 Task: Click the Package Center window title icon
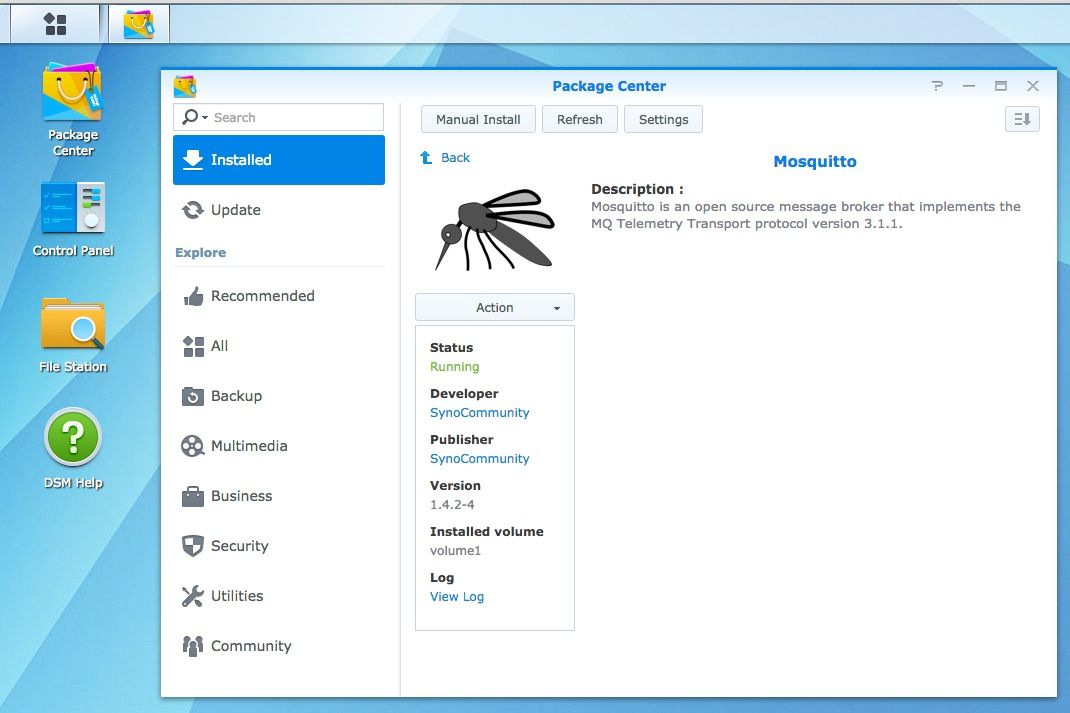point(185,86)
